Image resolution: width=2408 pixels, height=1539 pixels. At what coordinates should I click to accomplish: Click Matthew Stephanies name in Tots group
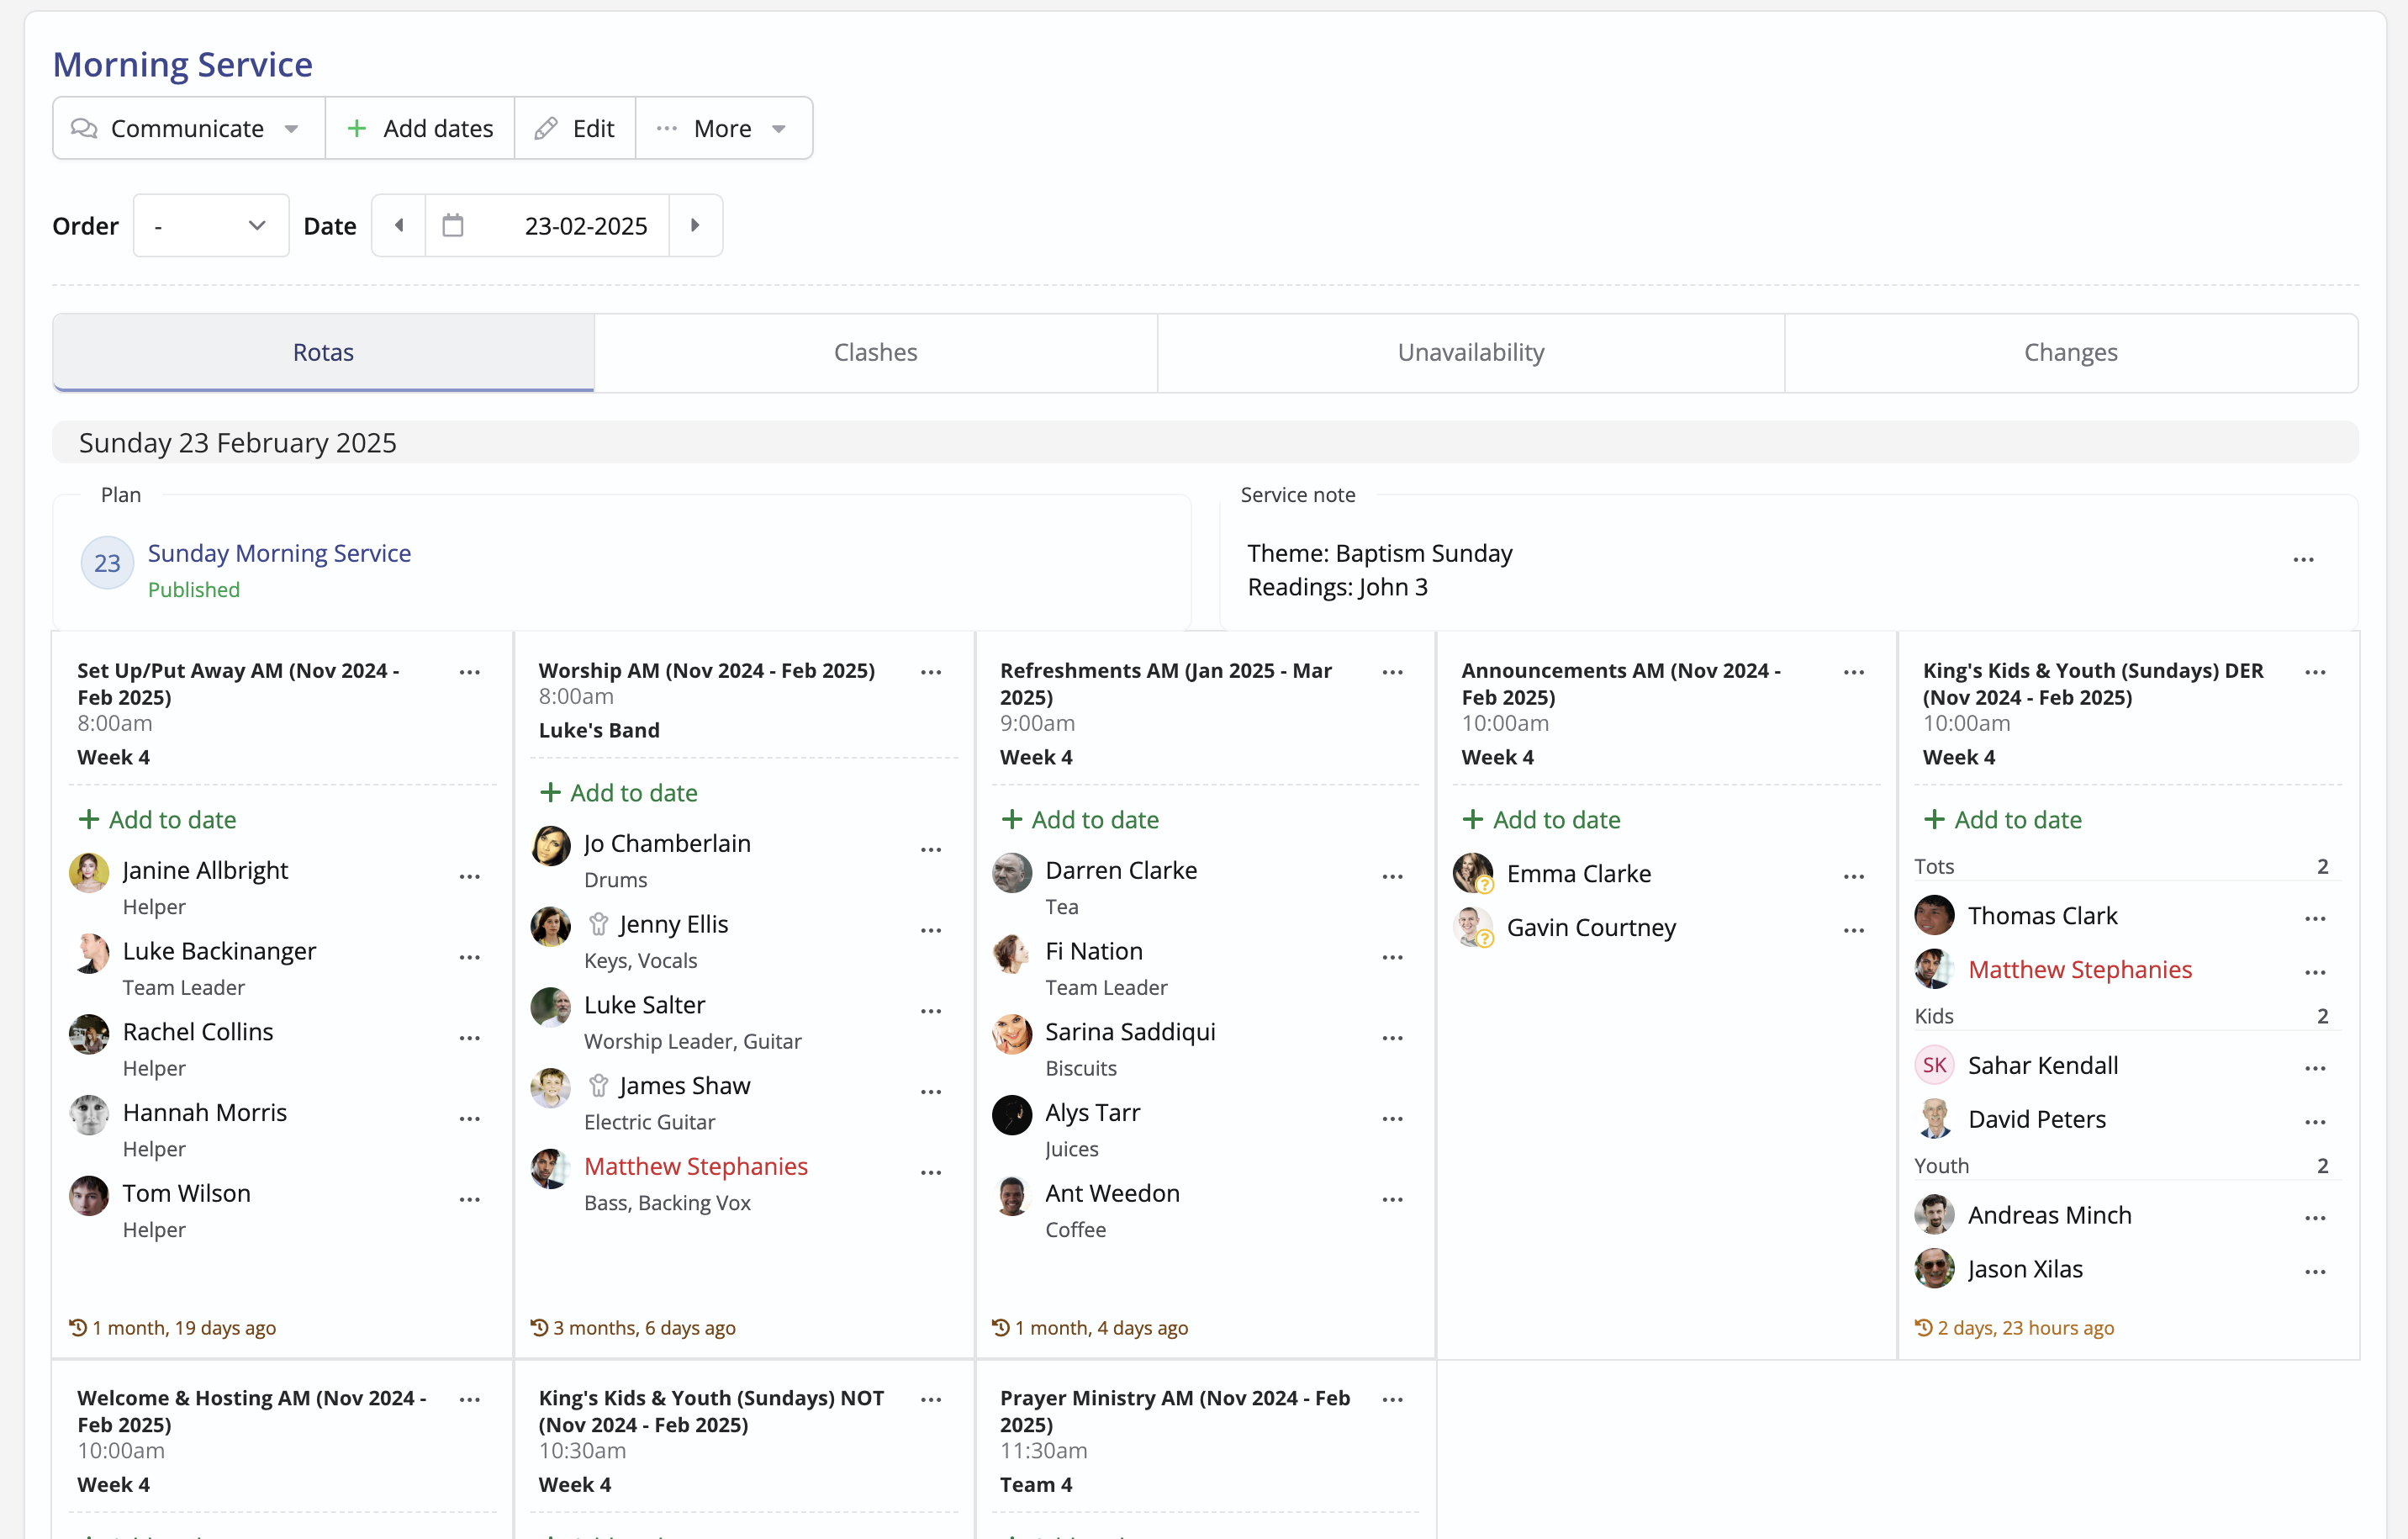[2080, 969]
